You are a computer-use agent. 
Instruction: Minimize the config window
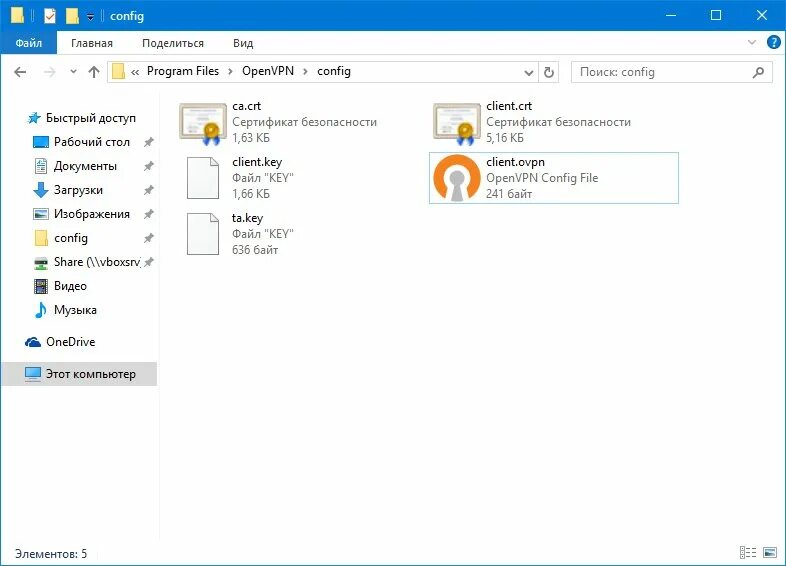671,16
